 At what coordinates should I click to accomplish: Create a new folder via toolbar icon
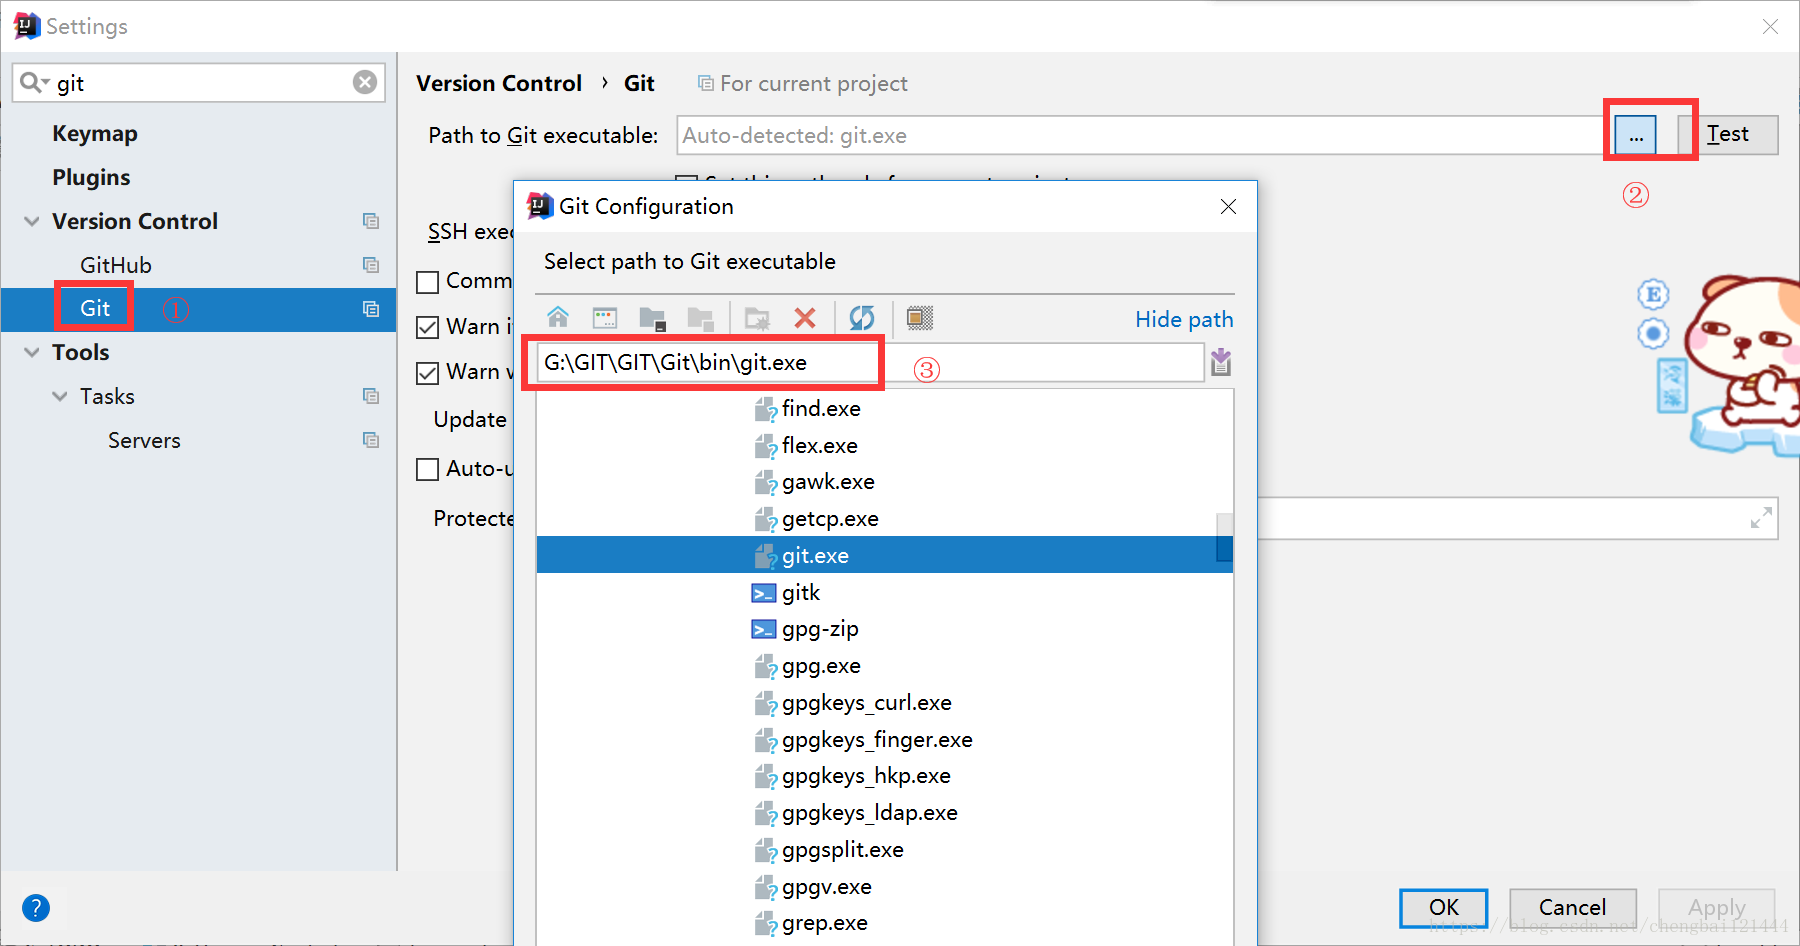pyautogui.click(x=757, y=318)
